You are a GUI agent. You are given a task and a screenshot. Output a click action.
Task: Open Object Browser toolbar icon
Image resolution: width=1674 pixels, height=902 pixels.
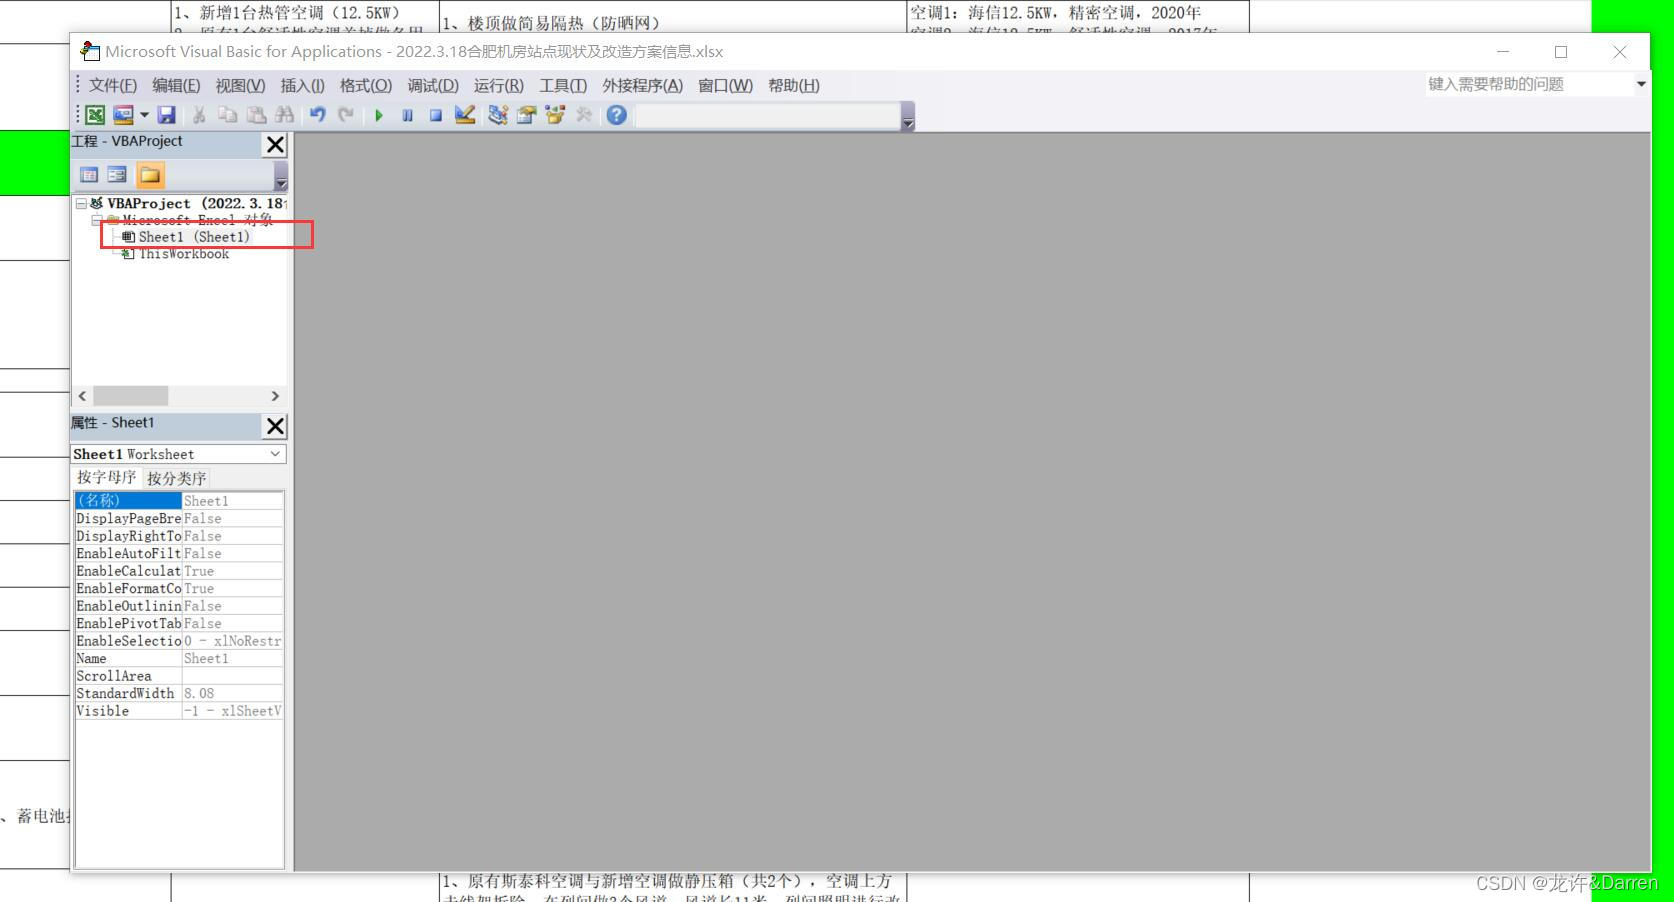point(555,115)
